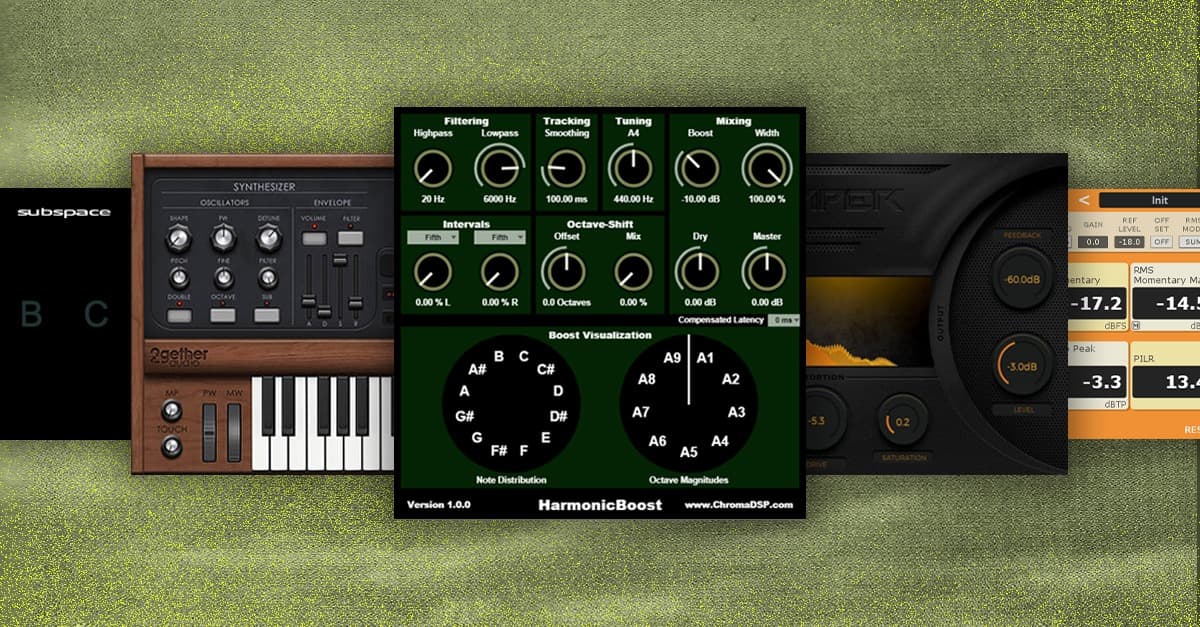Click the SATURATION knob showing 0.2
This screenshot has height=627, width=1200.
(x=903, y=421)
